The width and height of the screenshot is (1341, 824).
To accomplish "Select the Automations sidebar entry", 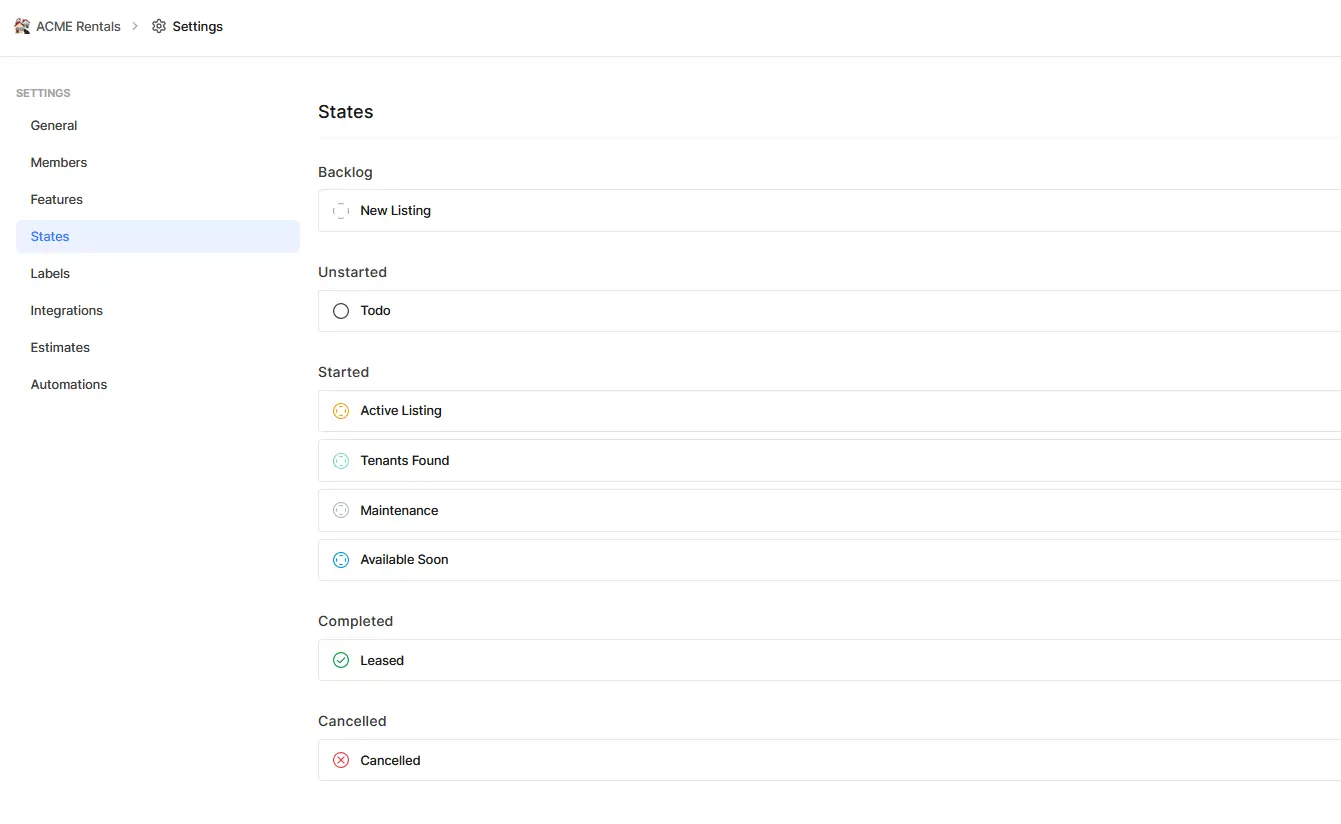I will coord(68,384).
